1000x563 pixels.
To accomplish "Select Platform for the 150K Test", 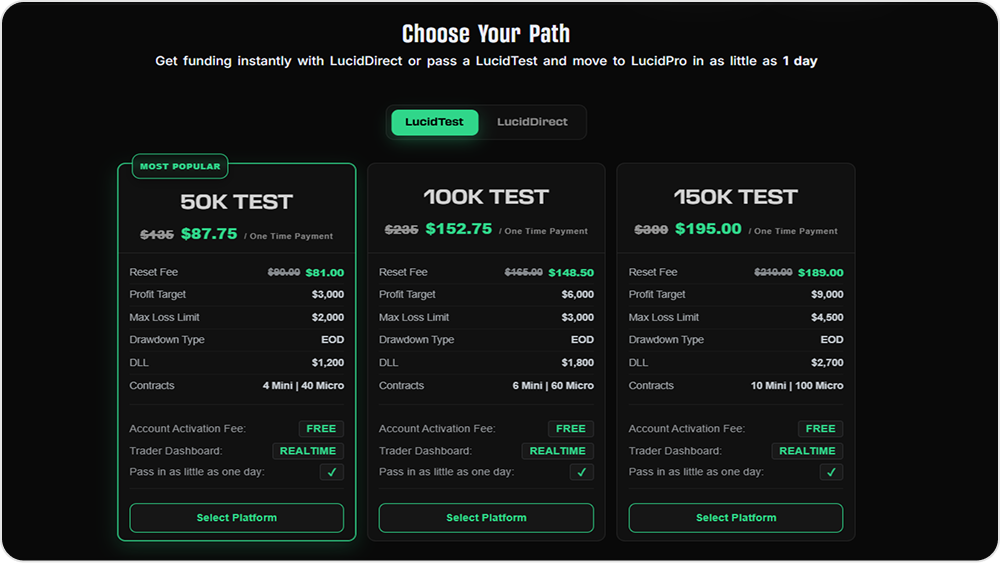I will click(x=736, y=518).
